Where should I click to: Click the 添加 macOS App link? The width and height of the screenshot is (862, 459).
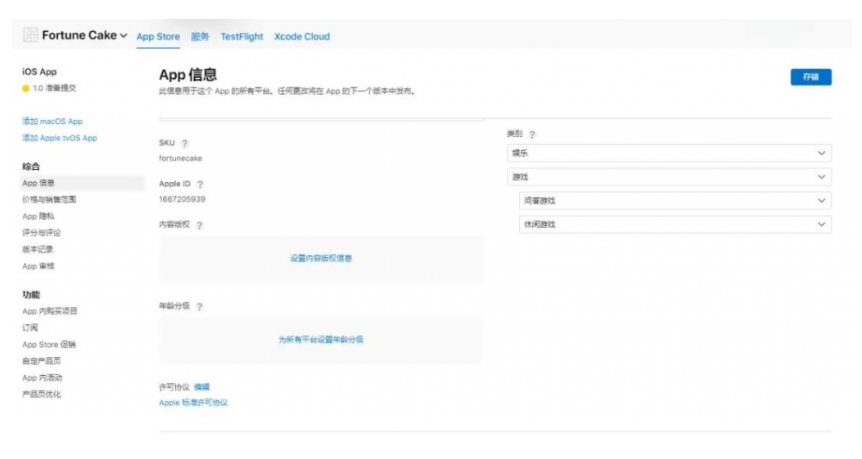tap(52, 121)
